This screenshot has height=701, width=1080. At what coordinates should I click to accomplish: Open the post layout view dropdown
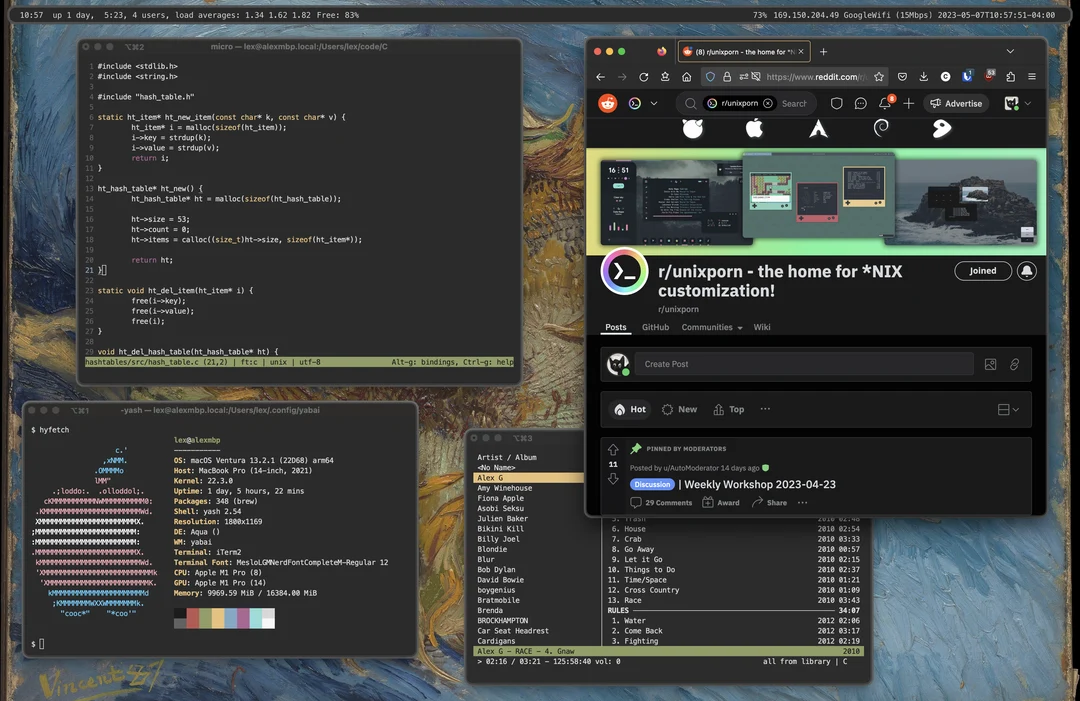point(1008,409)
